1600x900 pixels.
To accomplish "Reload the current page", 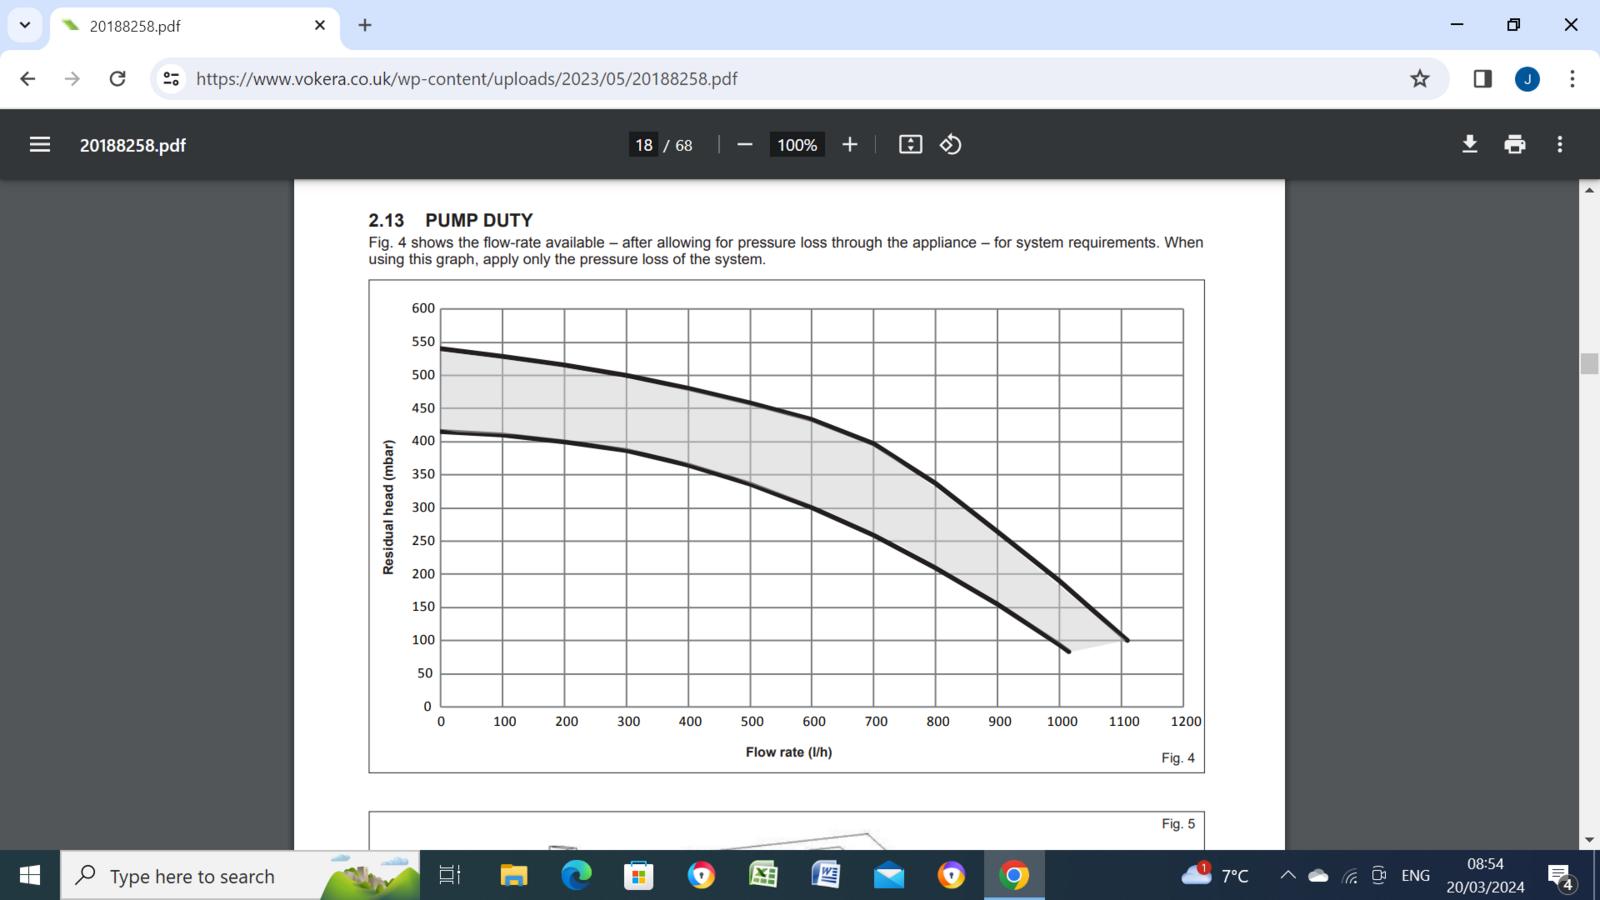I will (117, 78).
